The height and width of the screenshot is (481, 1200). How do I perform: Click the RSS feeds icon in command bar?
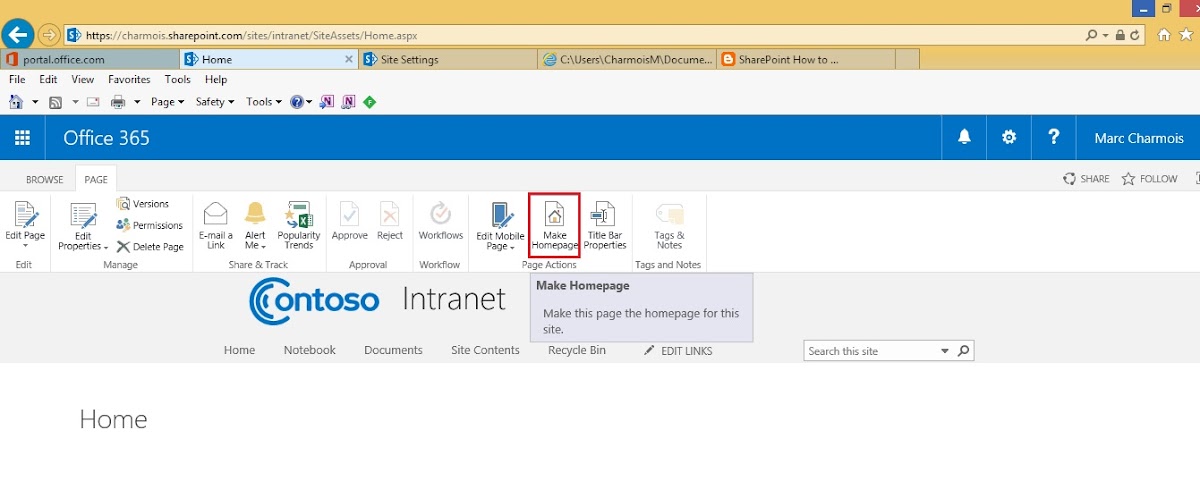[x=56, y=102]
